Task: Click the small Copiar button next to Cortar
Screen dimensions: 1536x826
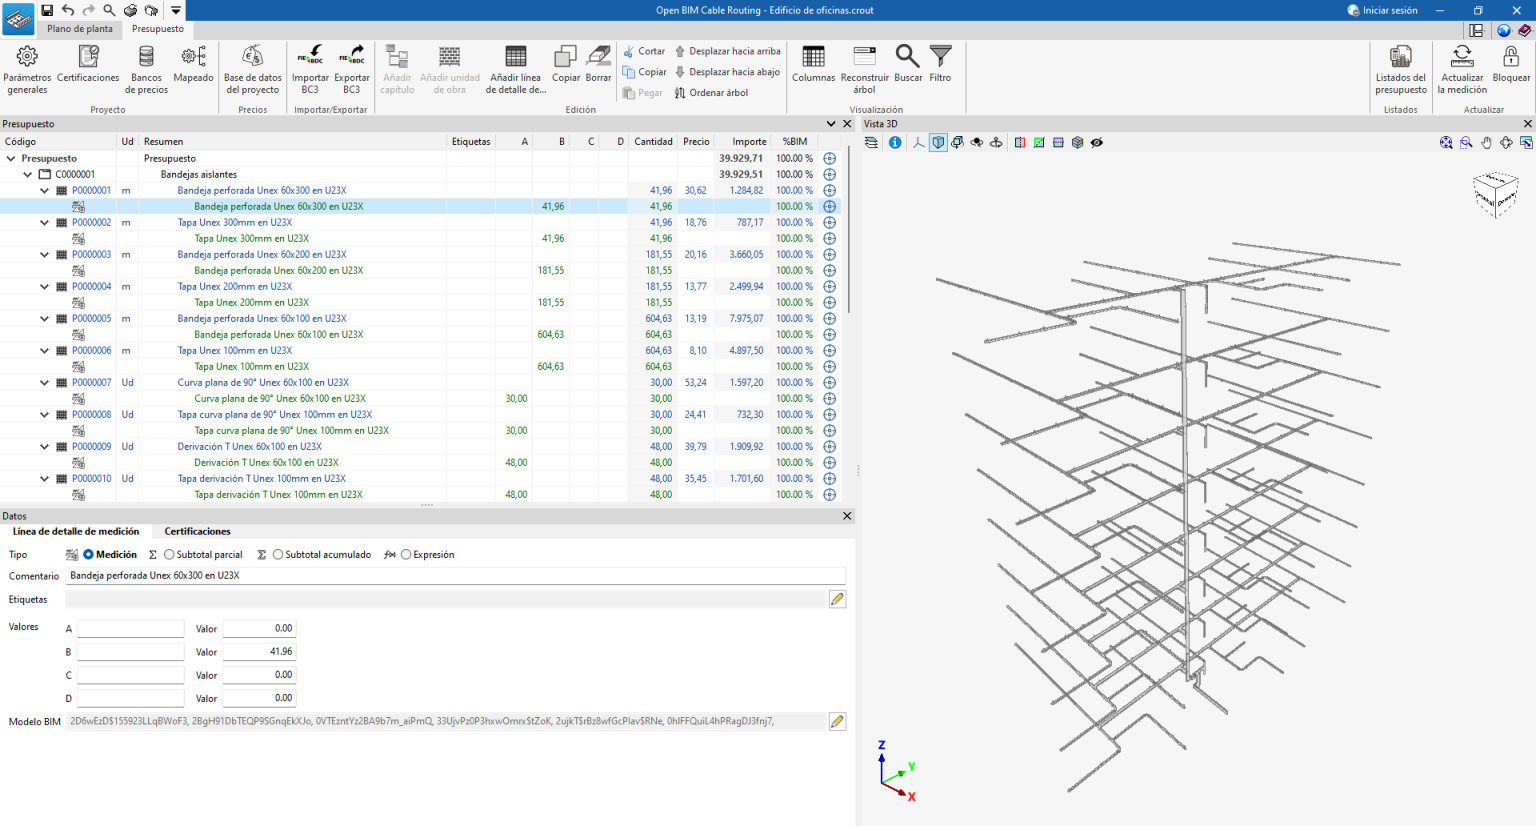Action: tap(644, 72)
